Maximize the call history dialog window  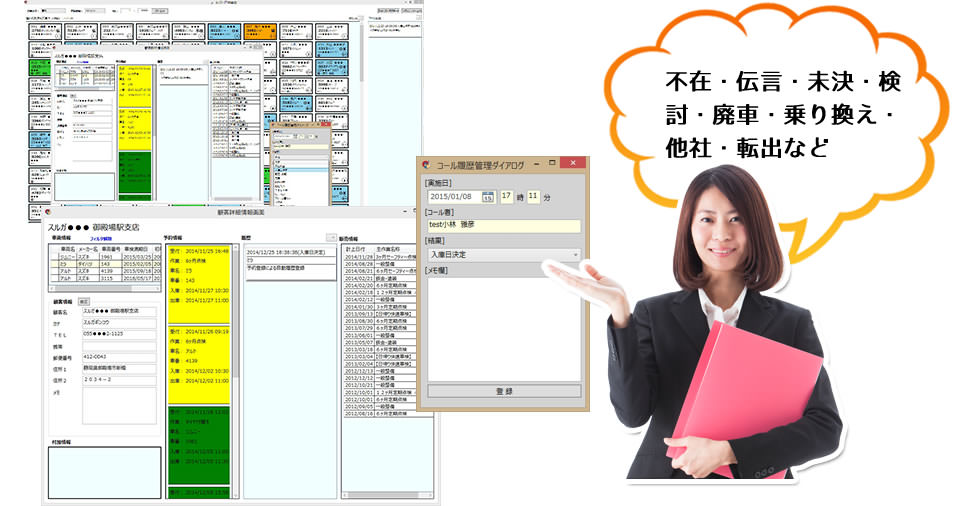552,164
